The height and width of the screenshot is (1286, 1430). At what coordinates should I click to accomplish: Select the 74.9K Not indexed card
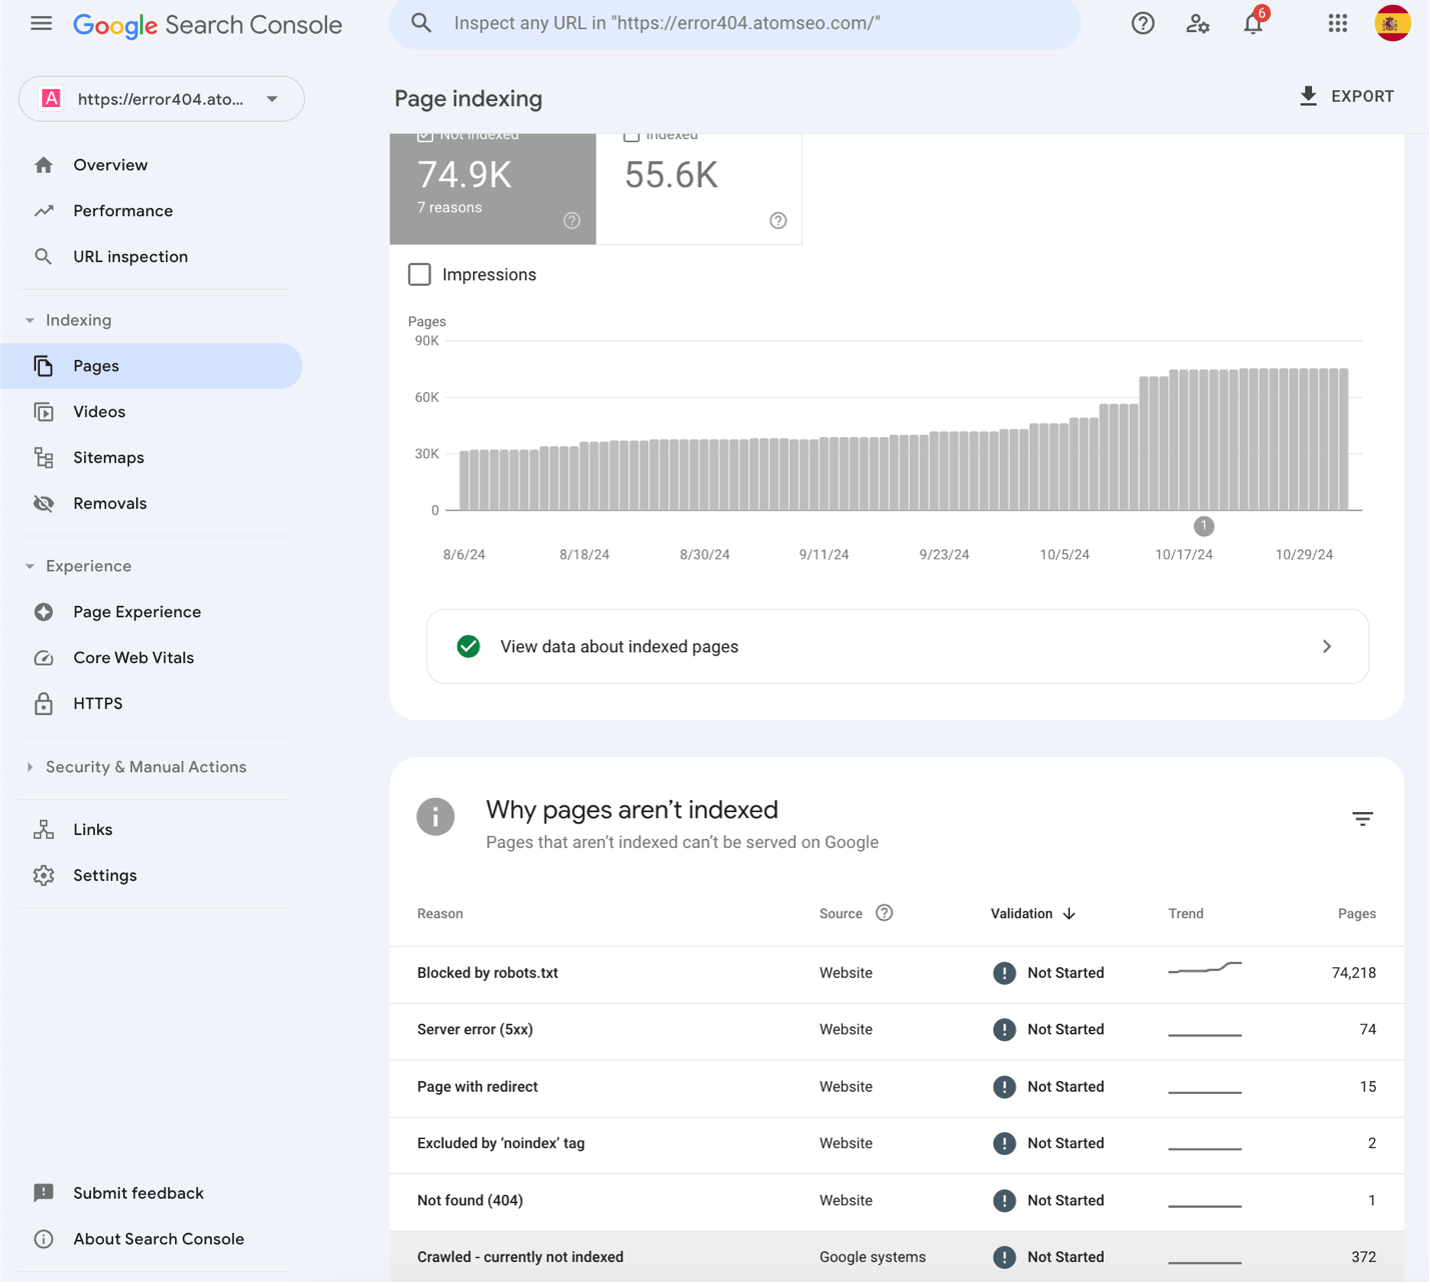point(493,189)
